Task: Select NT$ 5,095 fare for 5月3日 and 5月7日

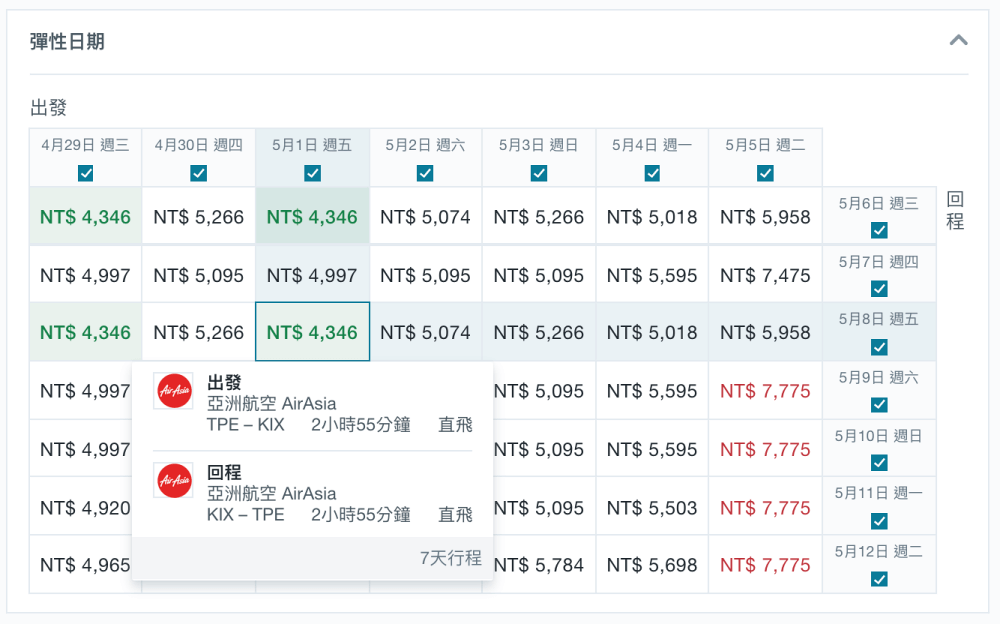Action: (x=539, y=275)
